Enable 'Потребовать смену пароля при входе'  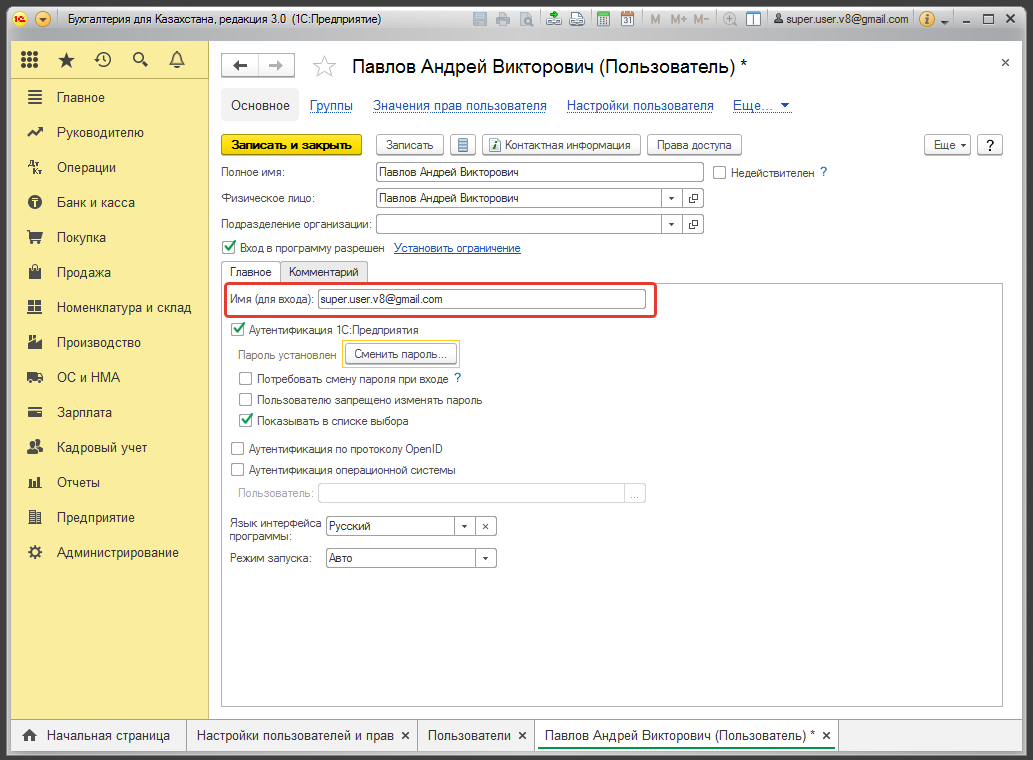pyautogui.click(x=246, y=379)
